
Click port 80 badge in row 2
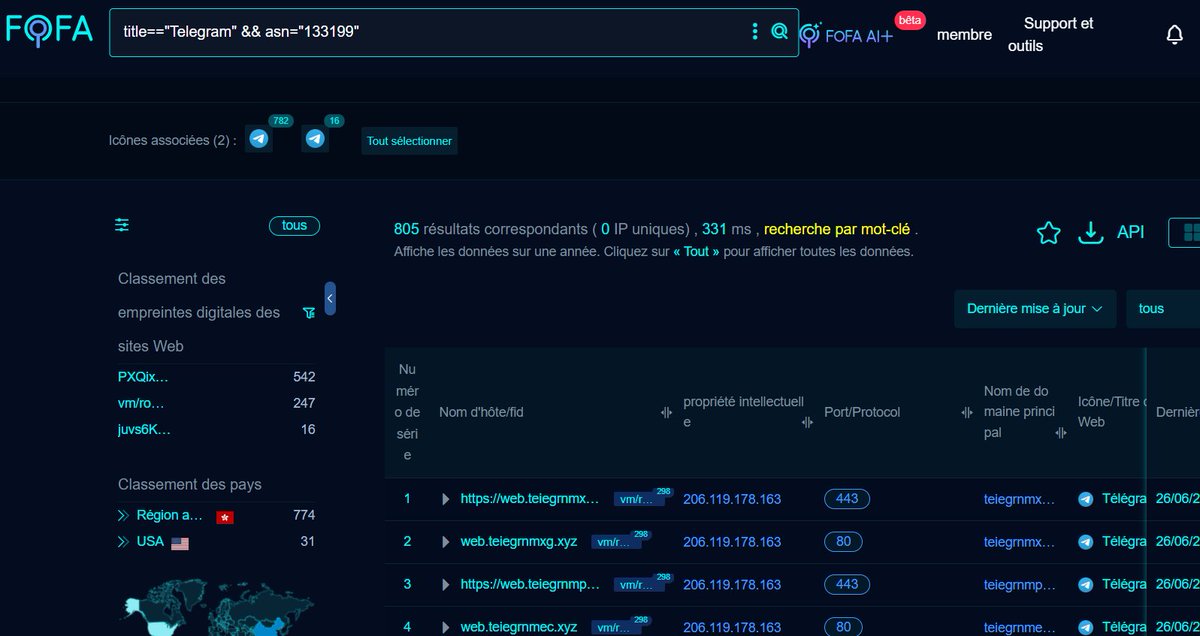843,542
